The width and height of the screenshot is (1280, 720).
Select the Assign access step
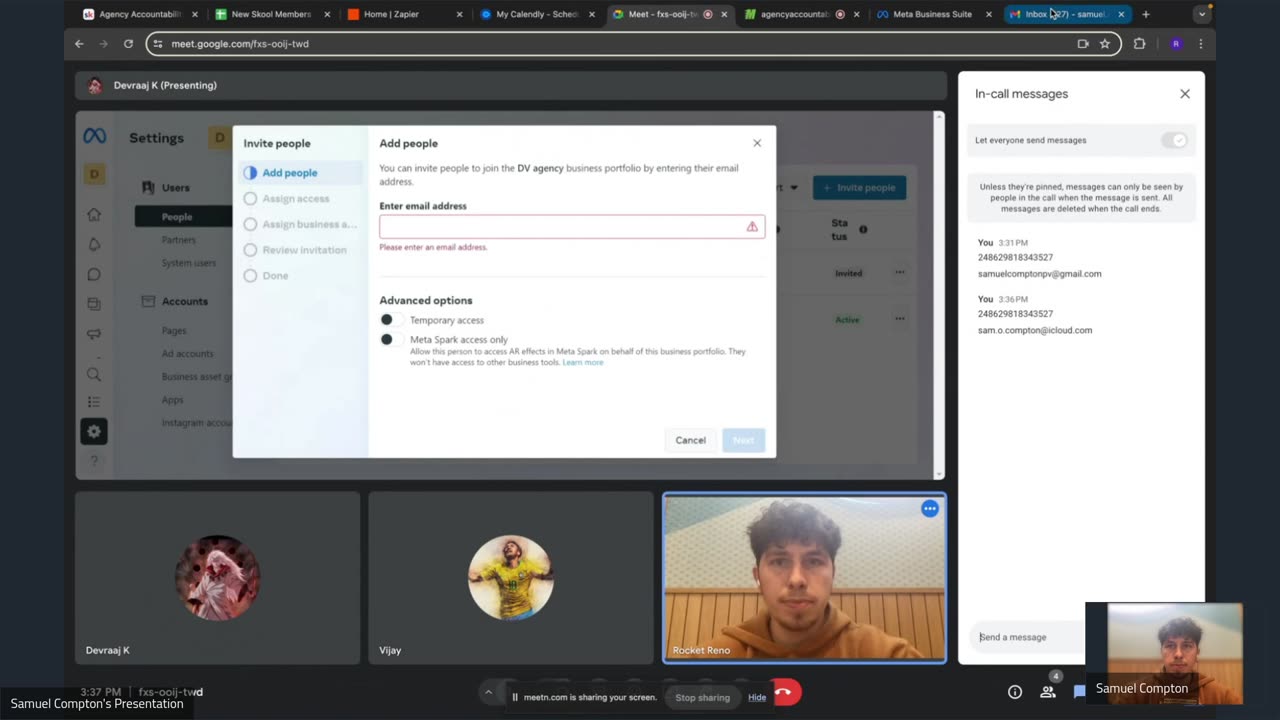pos(300,199)
